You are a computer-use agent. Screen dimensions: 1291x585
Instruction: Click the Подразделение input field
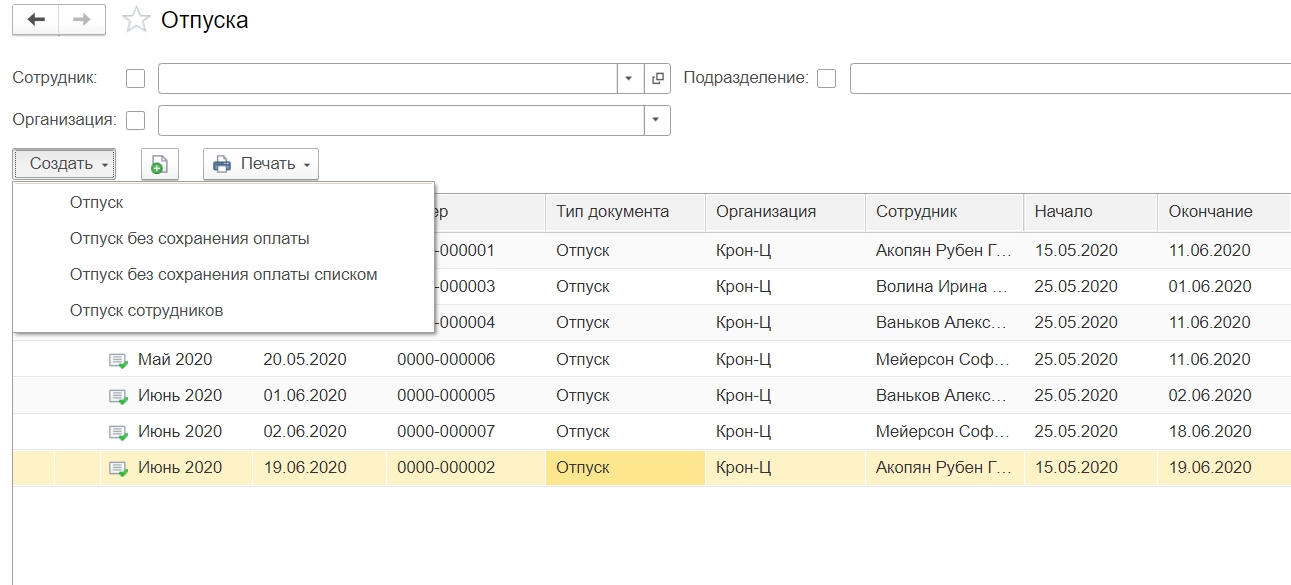click(1070, 78)
